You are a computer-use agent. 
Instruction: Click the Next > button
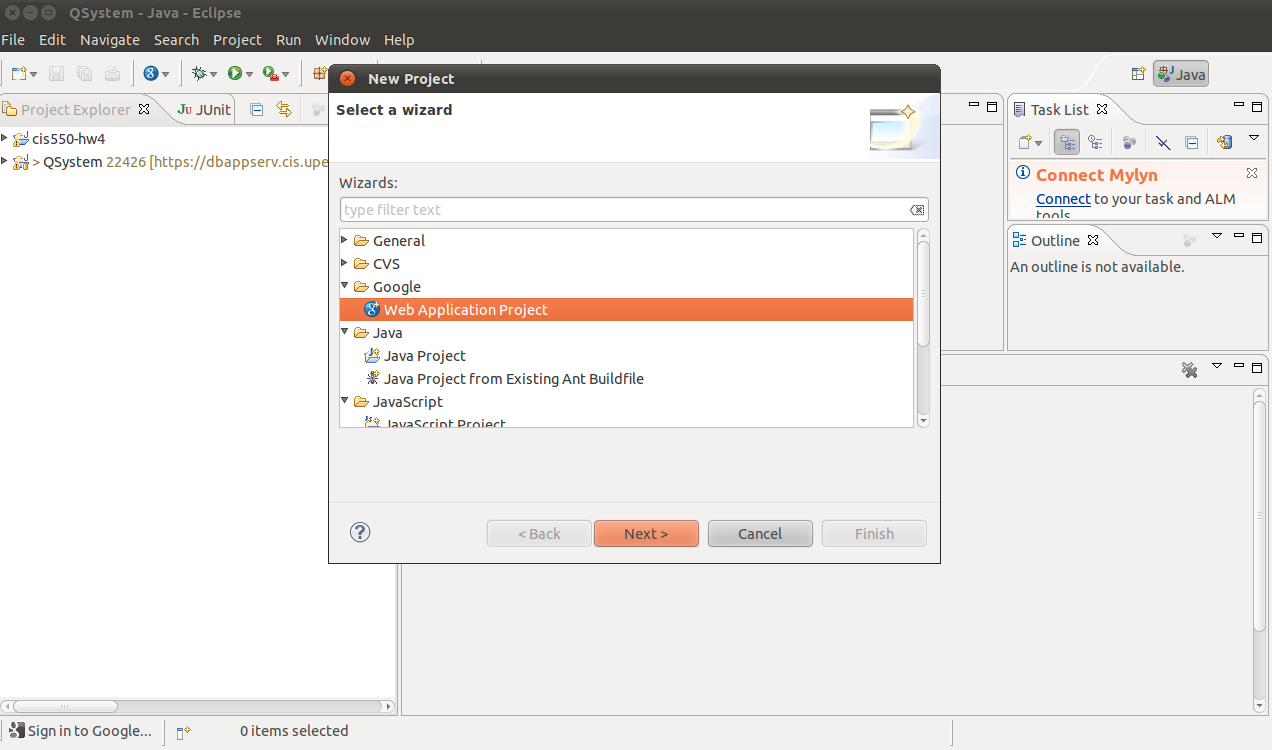coord(646,534)
